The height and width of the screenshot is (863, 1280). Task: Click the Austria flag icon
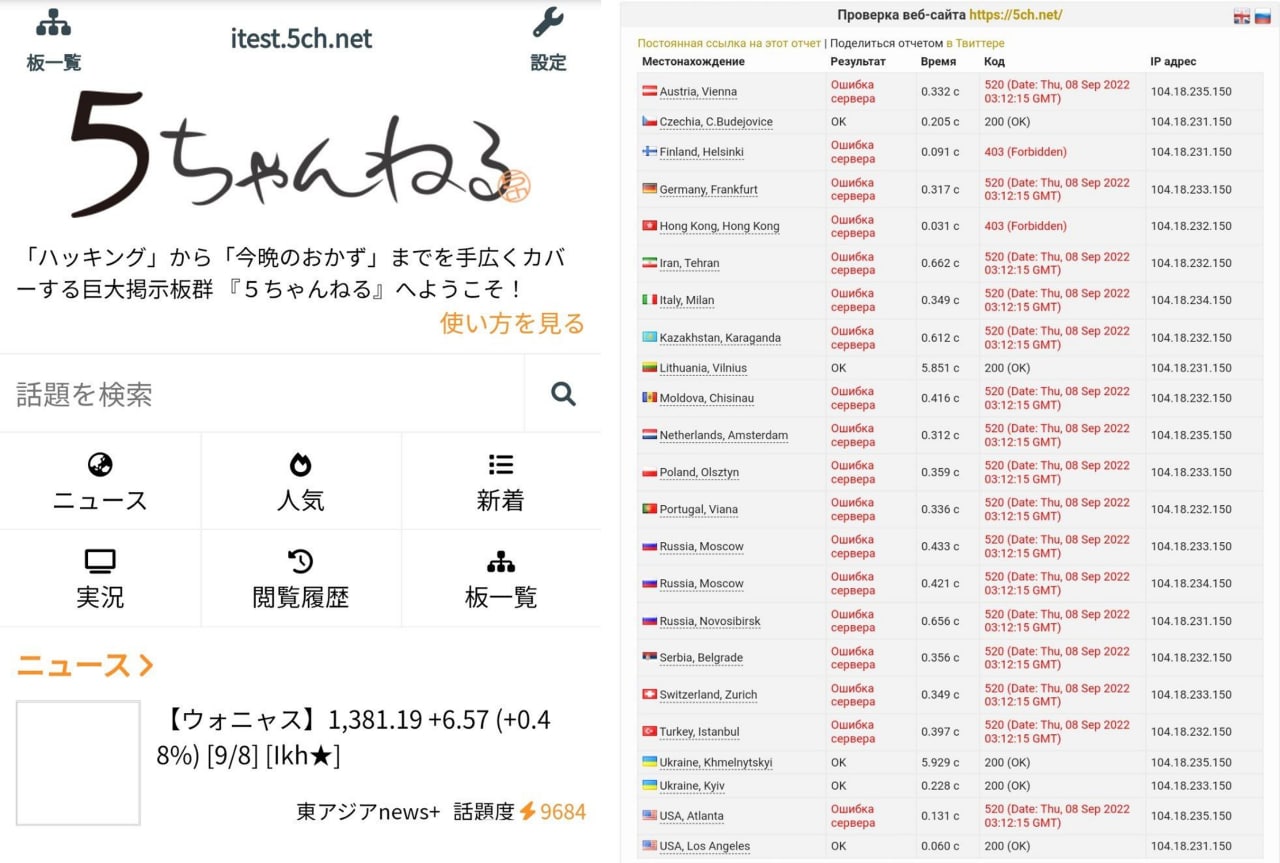[x=649, y=91]
